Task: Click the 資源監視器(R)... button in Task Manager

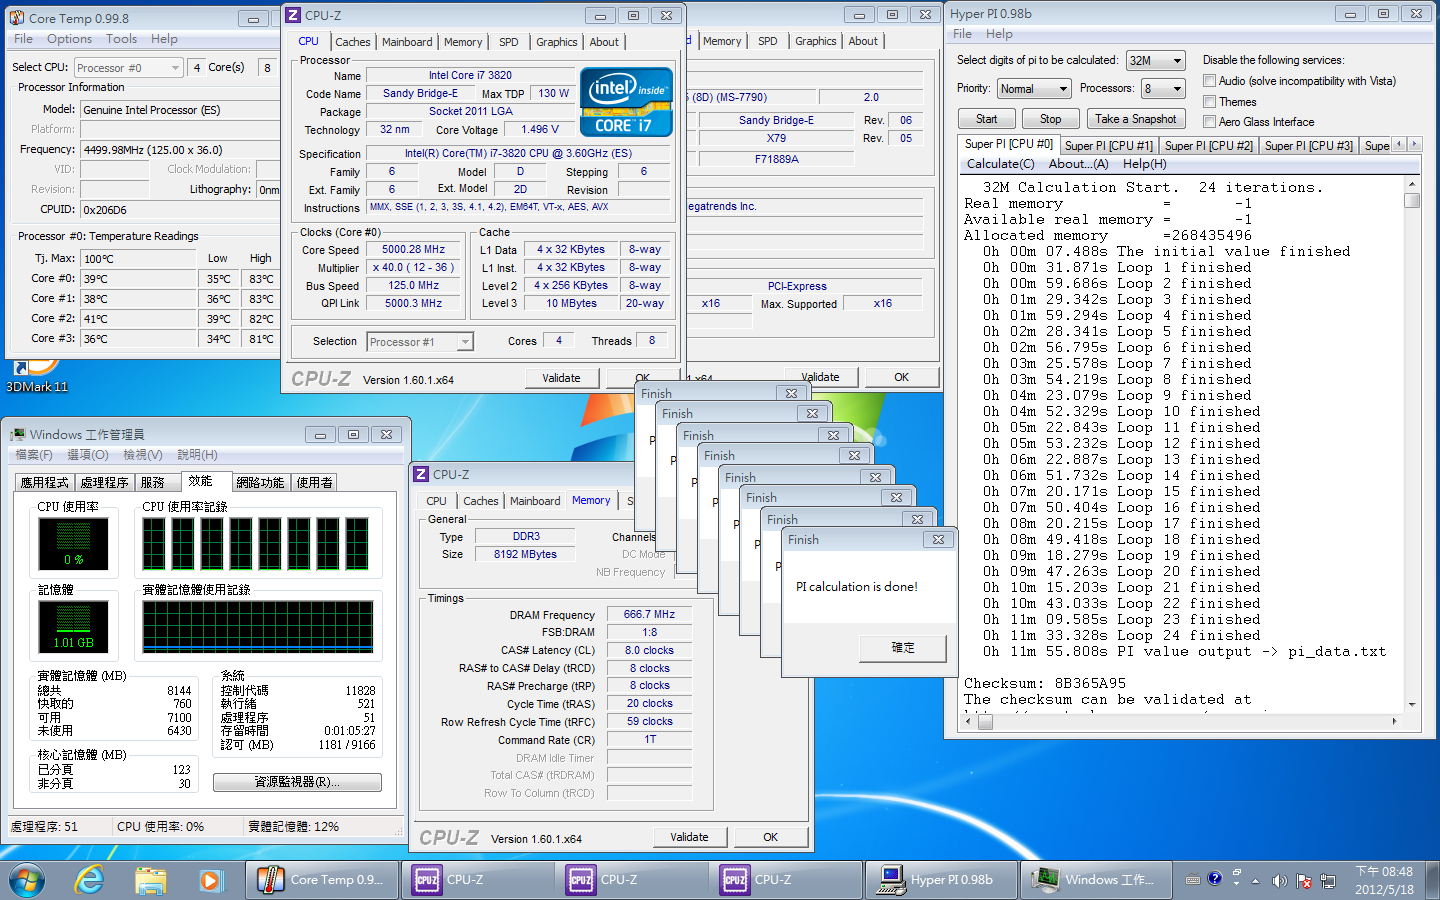Action: [297, 782]
